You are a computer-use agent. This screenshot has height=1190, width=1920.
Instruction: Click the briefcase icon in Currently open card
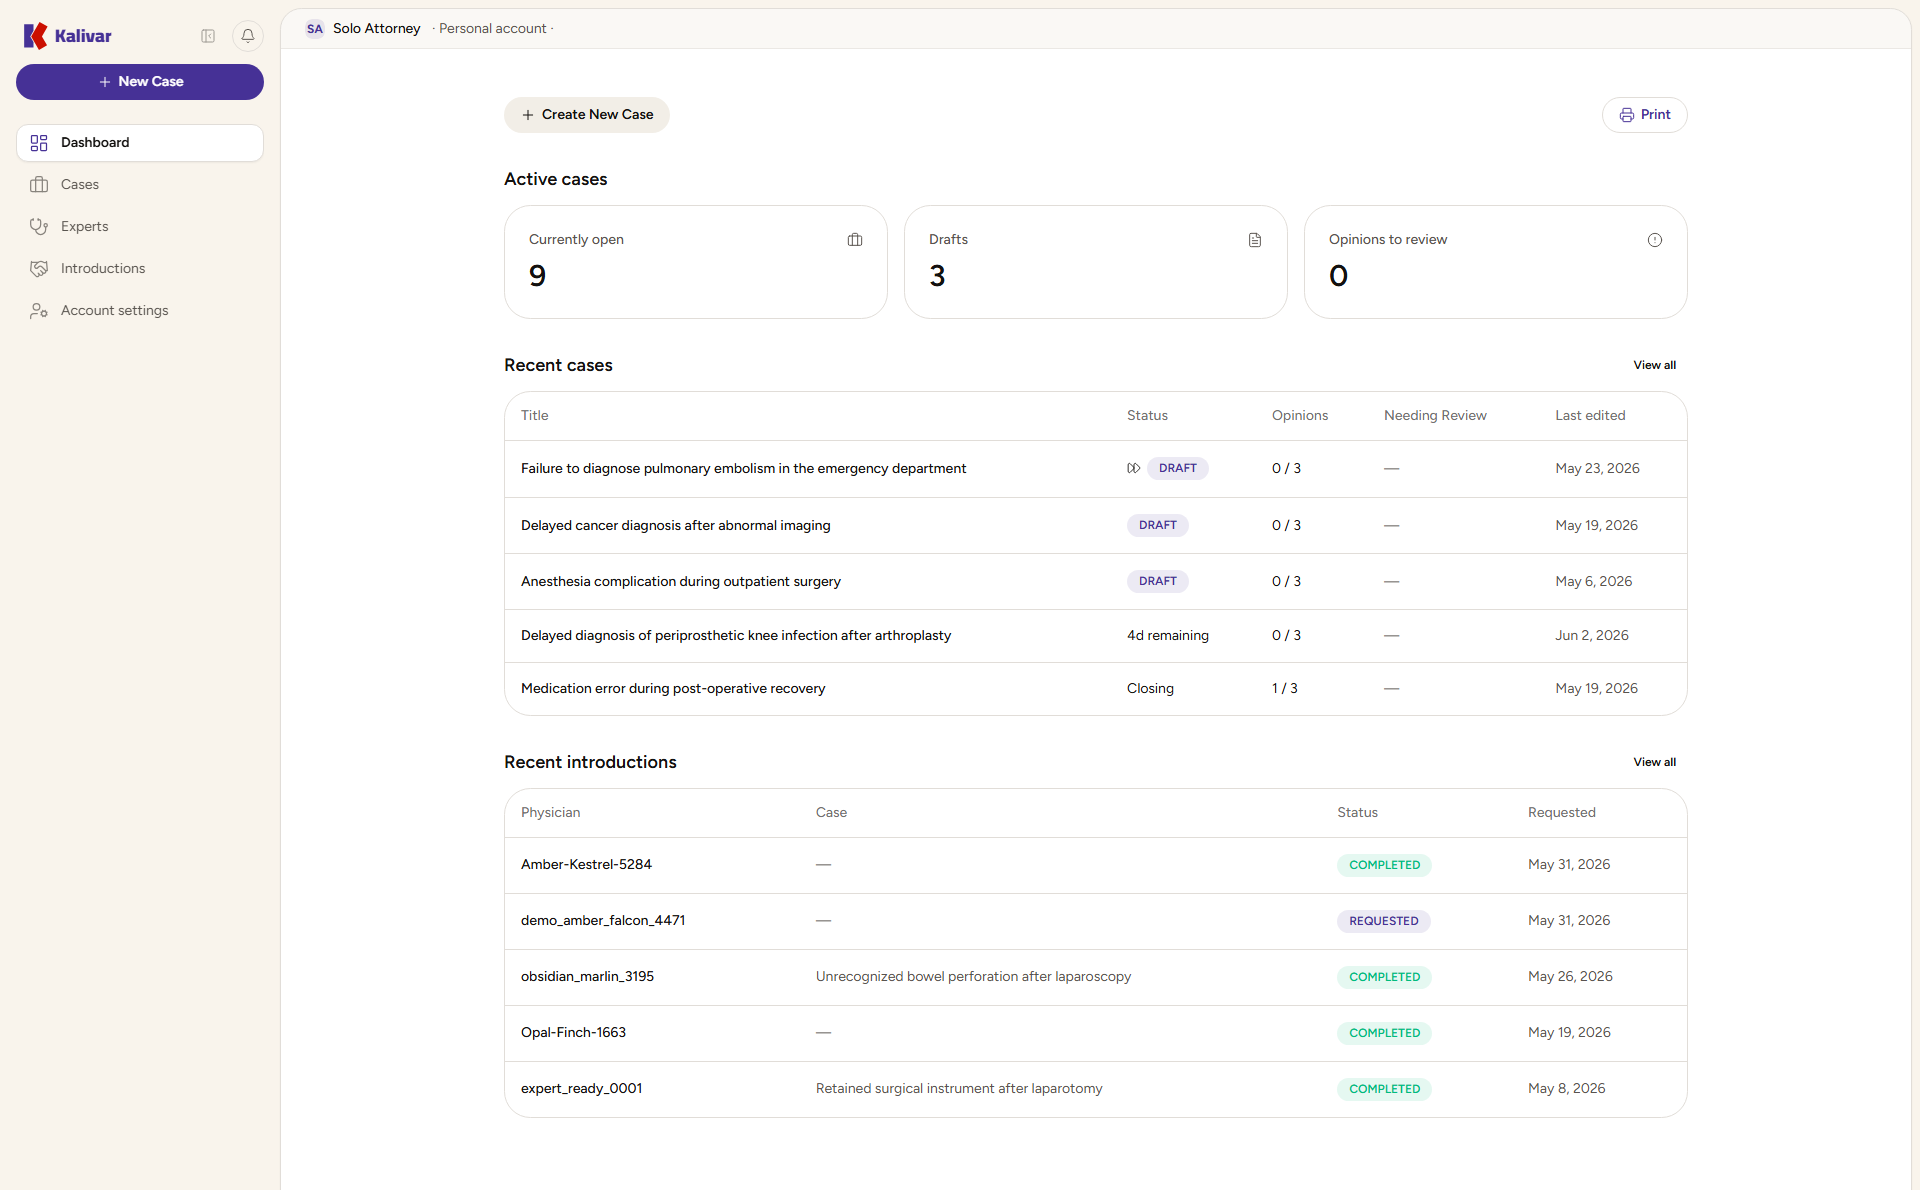tap(855, 240)
